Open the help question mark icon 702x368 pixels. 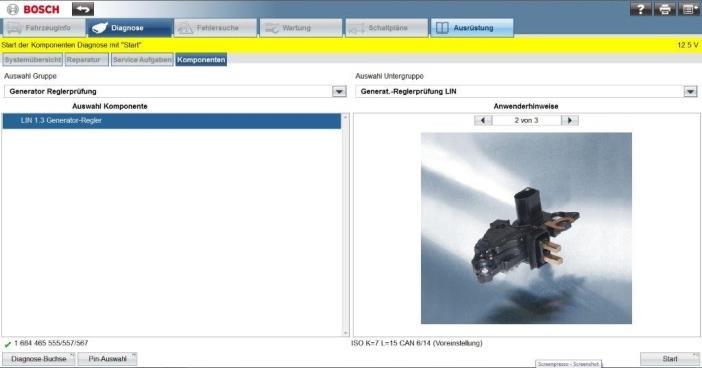coord(641,9)
